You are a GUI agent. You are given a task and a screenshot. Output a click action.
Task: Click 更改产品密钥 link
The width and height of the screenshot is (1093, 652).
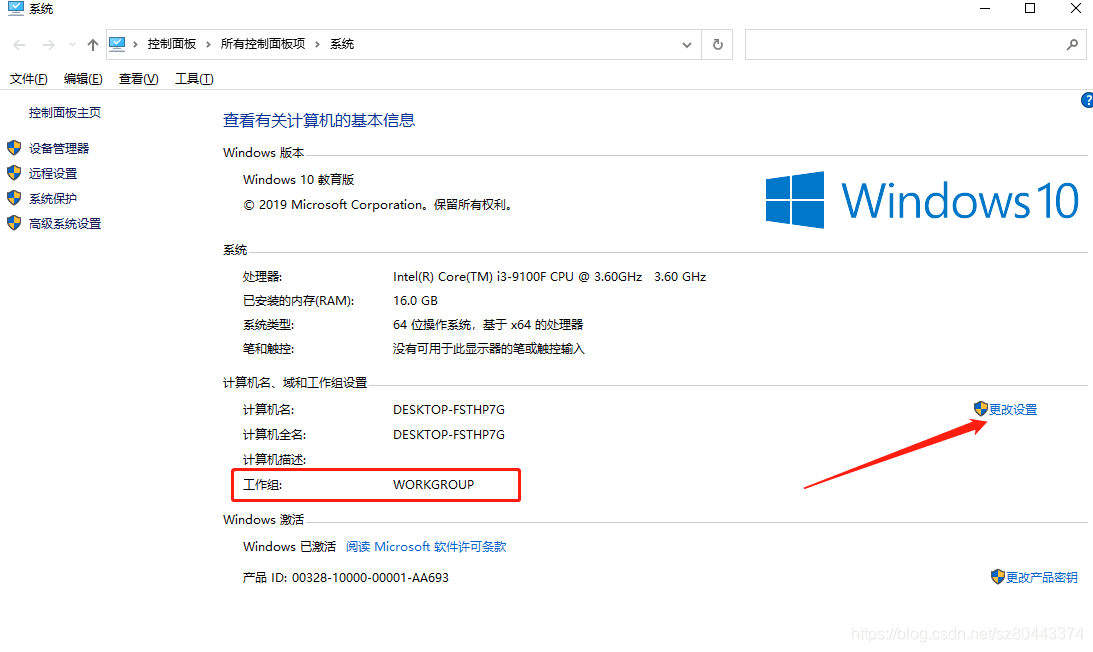(x=1041, y=577)
